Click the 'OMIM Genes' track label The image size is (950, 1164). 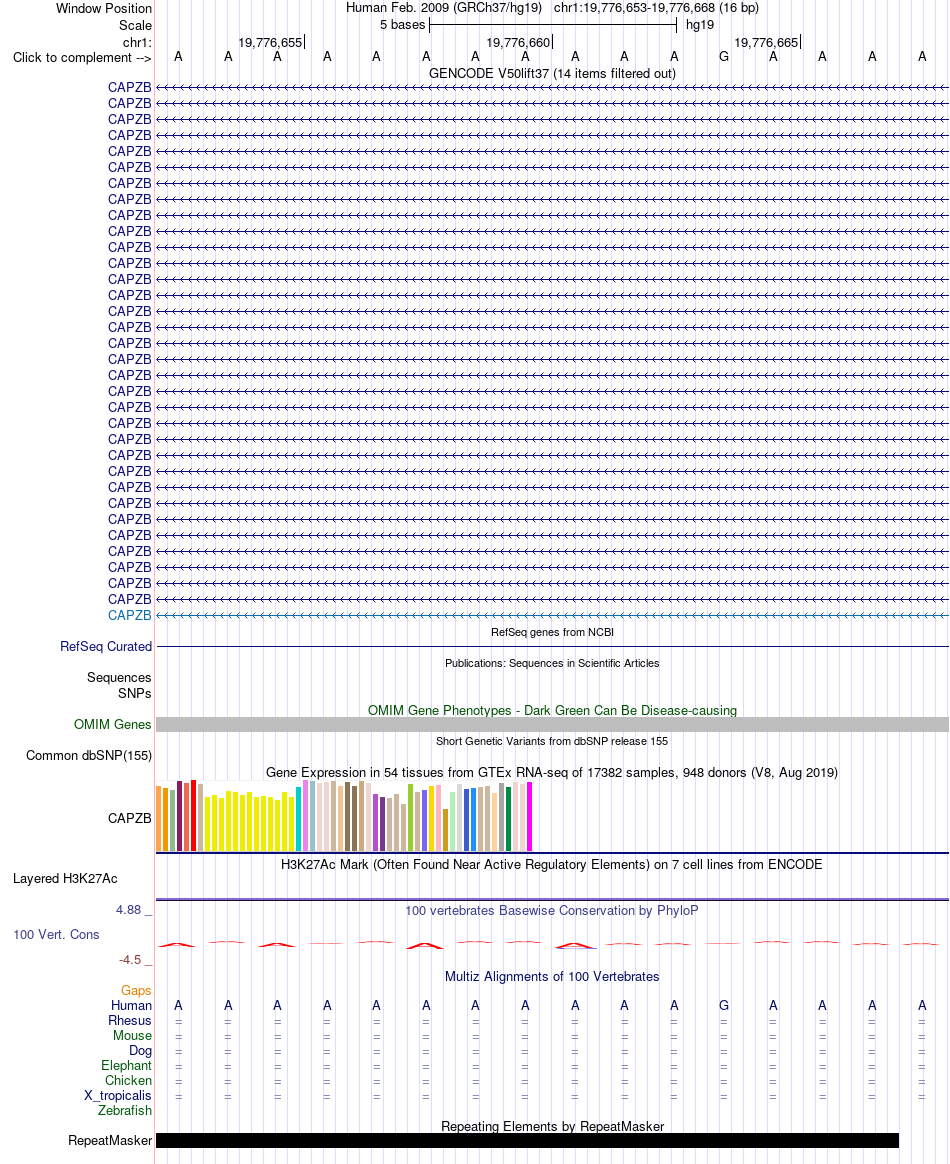click(x=113, y=725)
